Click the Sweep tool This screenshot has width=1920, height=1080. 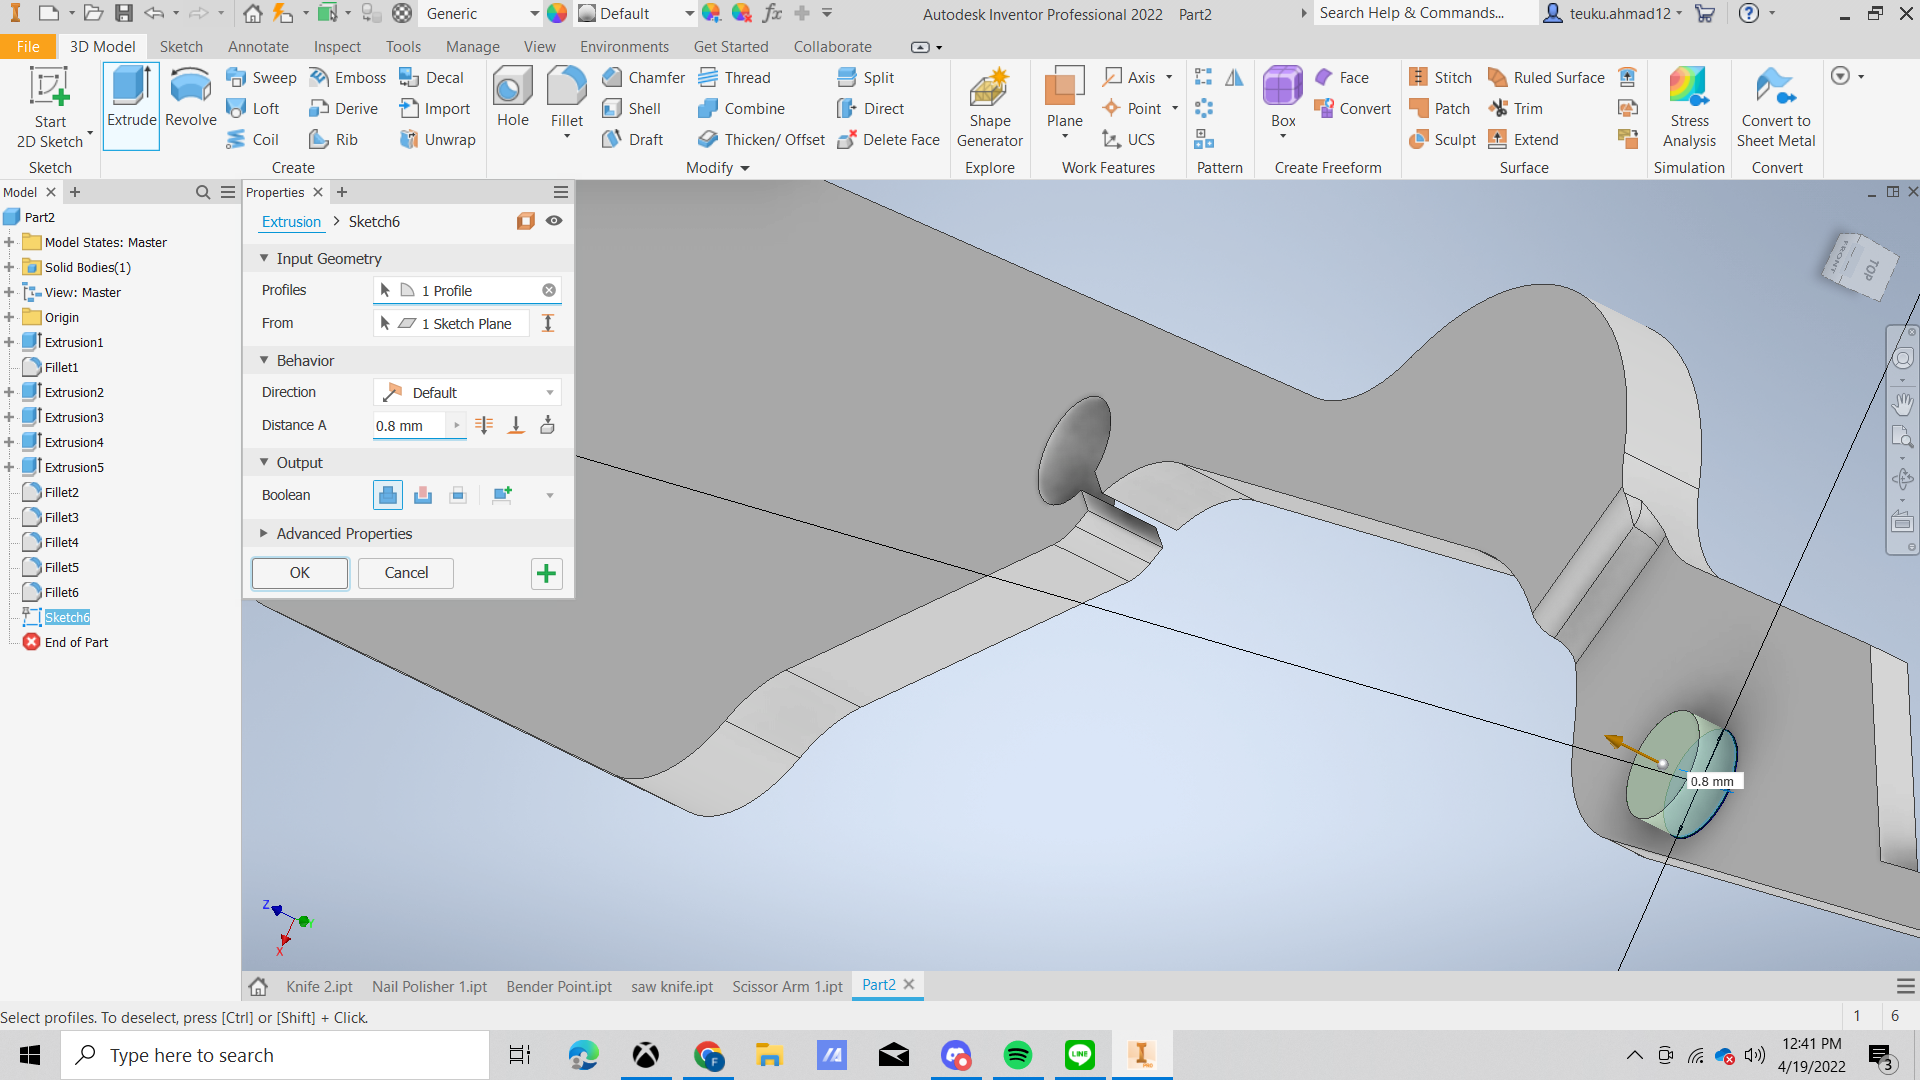pos(261,78)
